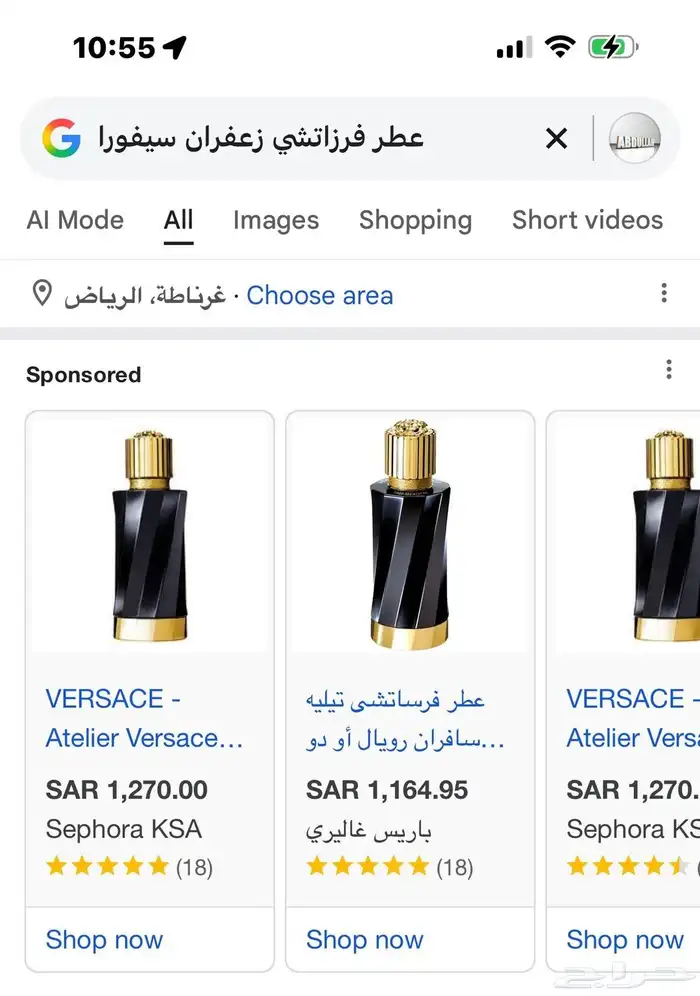Open the Shopping tab

pyautogui.click(x=415, y=220)
